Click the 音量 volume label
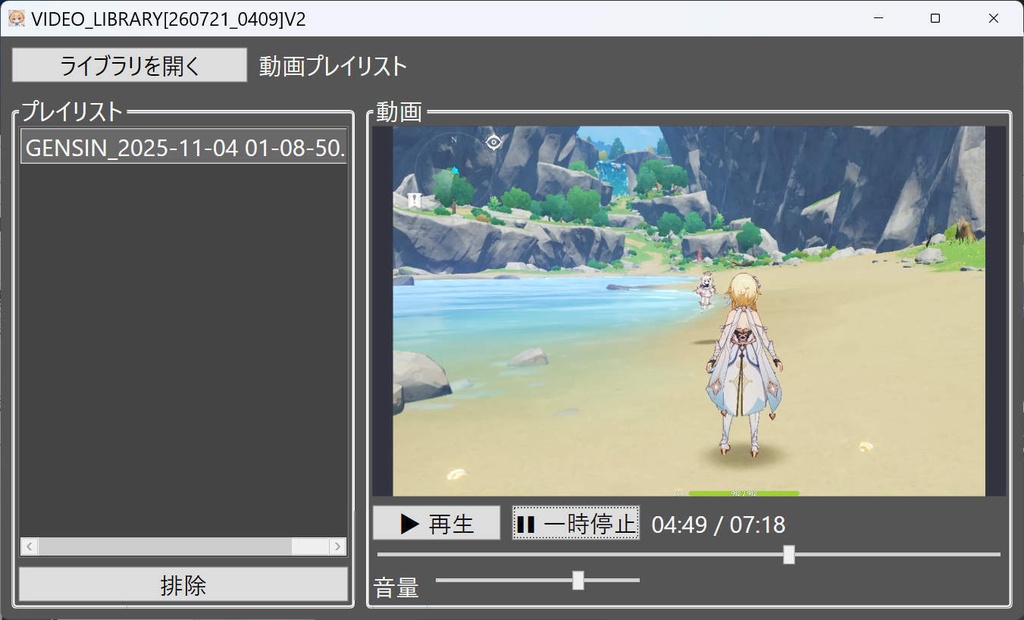The width and height of the screenshot is (1024, 620). click(396, 588)
